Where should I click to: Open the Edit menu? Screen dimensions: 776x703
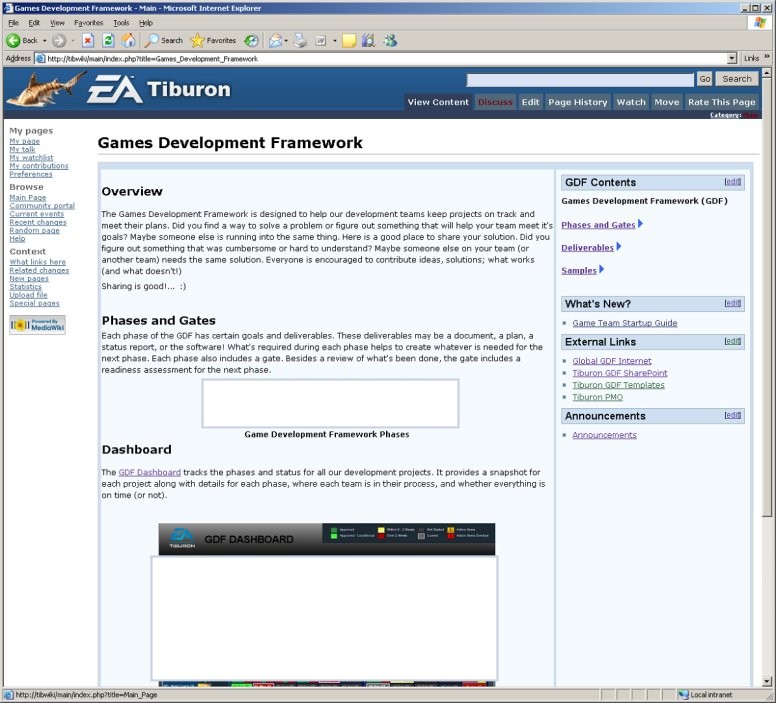pyautogui.click(x=34, y=23)
